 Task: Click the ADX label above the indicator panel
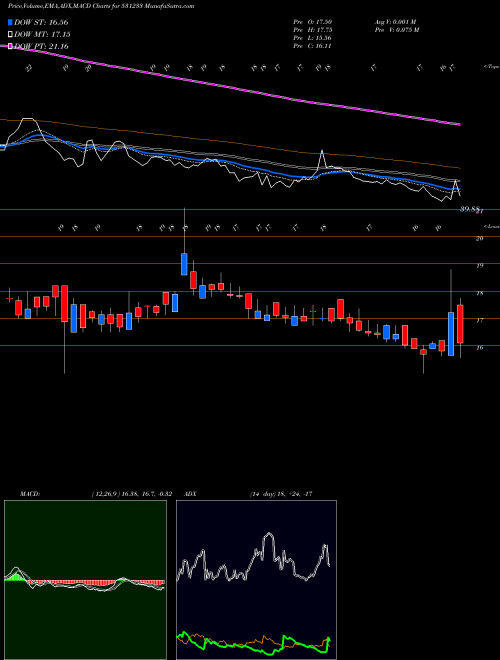click(191, 494)
